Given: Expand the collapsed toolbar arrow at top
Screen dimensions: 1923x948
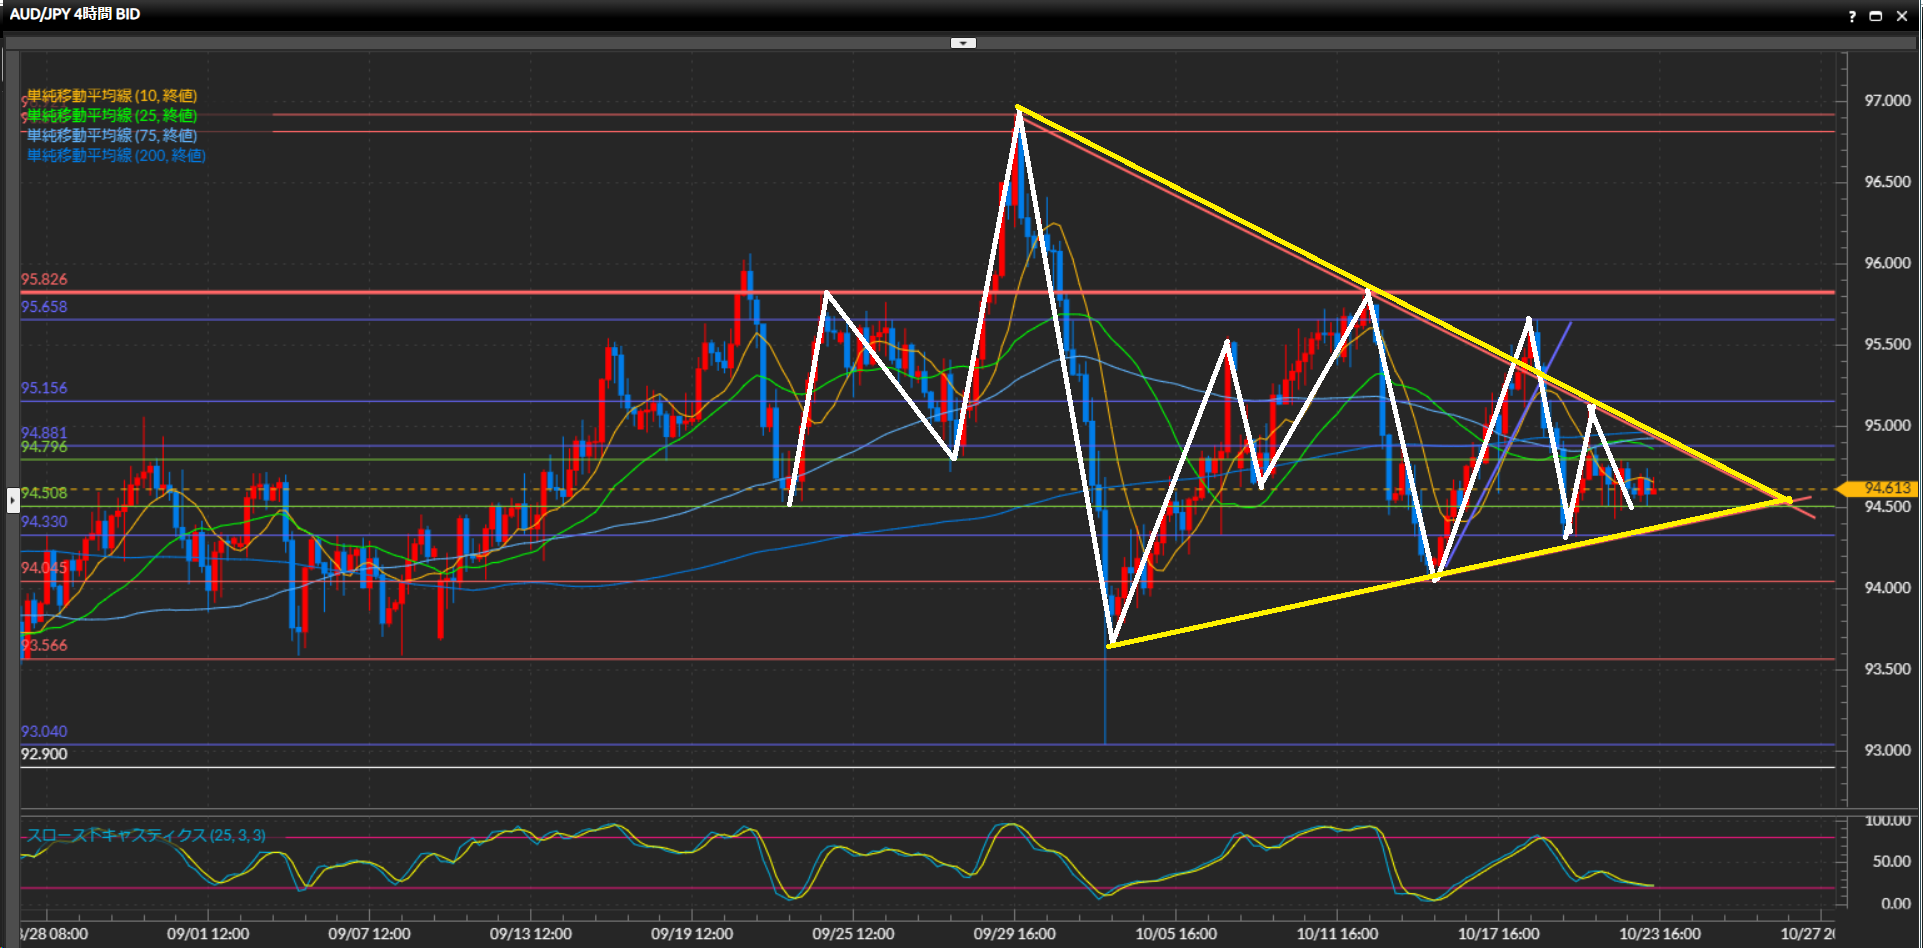Looking at the screenshot, I should click(x=963, y=43).
